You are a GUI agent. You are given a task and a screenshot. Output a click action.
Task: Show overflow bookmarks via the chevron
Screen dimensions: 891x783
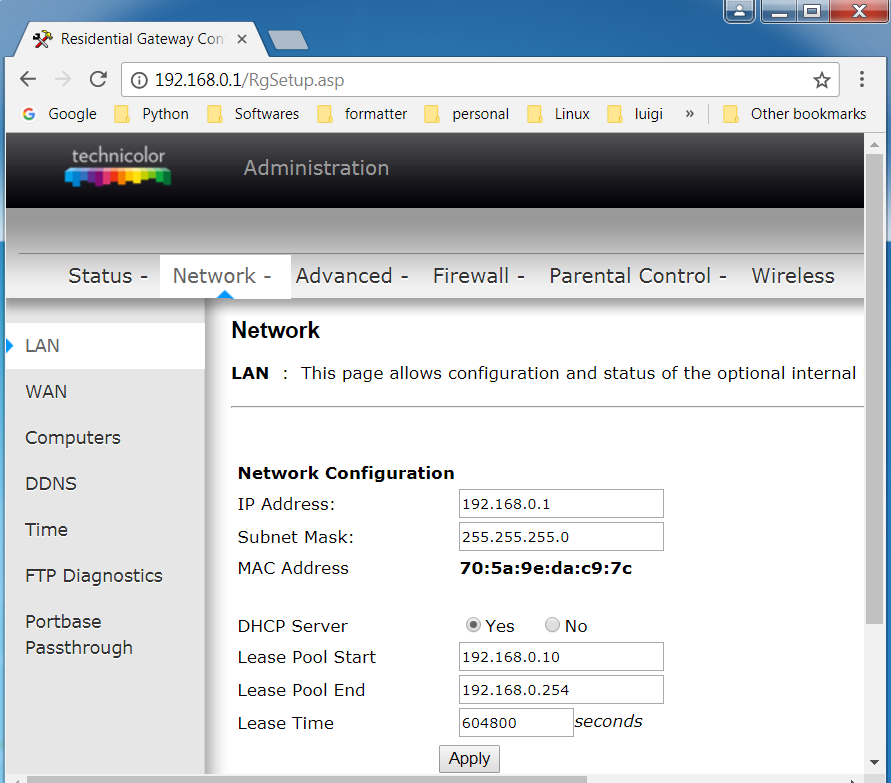pos(690,114)
